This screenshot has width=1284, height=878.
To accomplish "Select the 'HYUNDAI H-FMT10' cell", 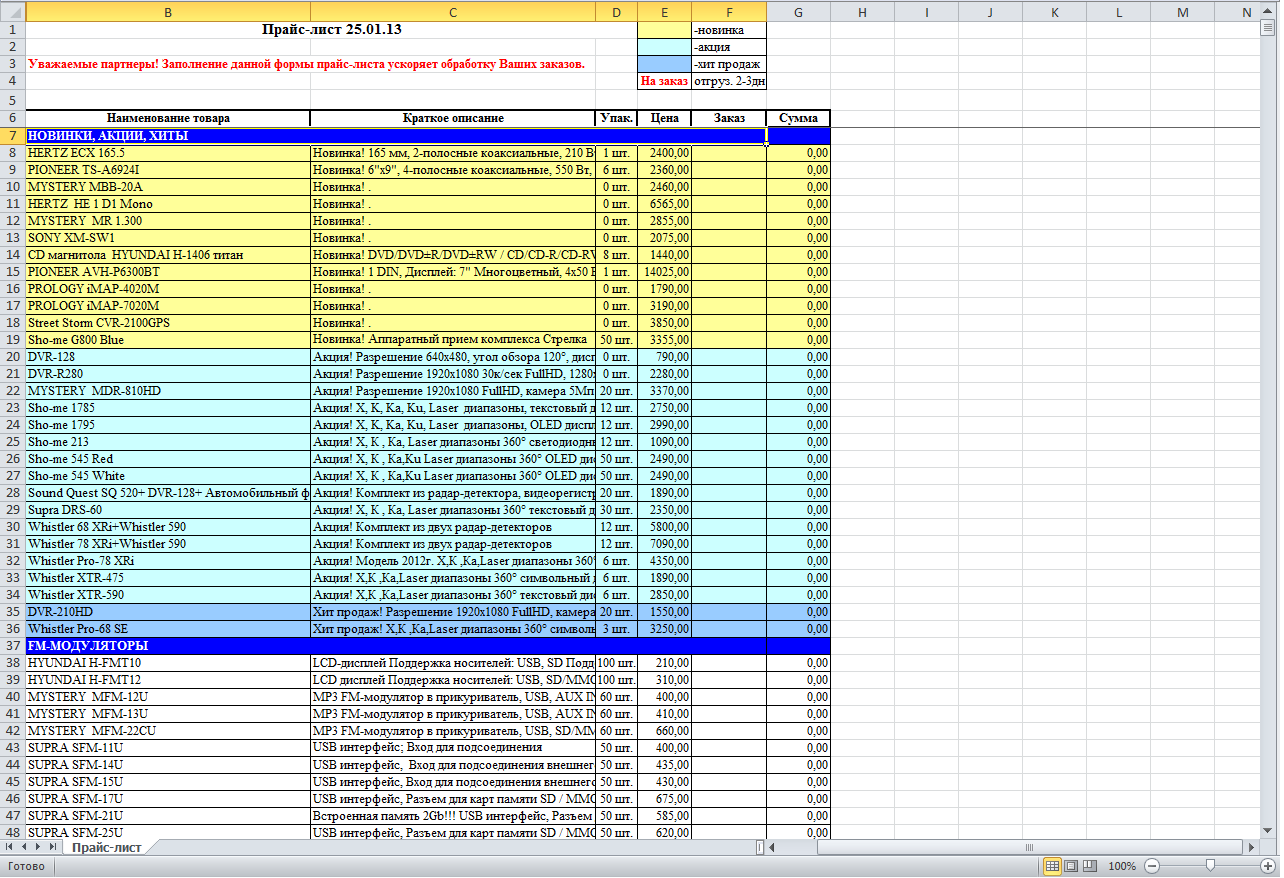I will (168, 662).
